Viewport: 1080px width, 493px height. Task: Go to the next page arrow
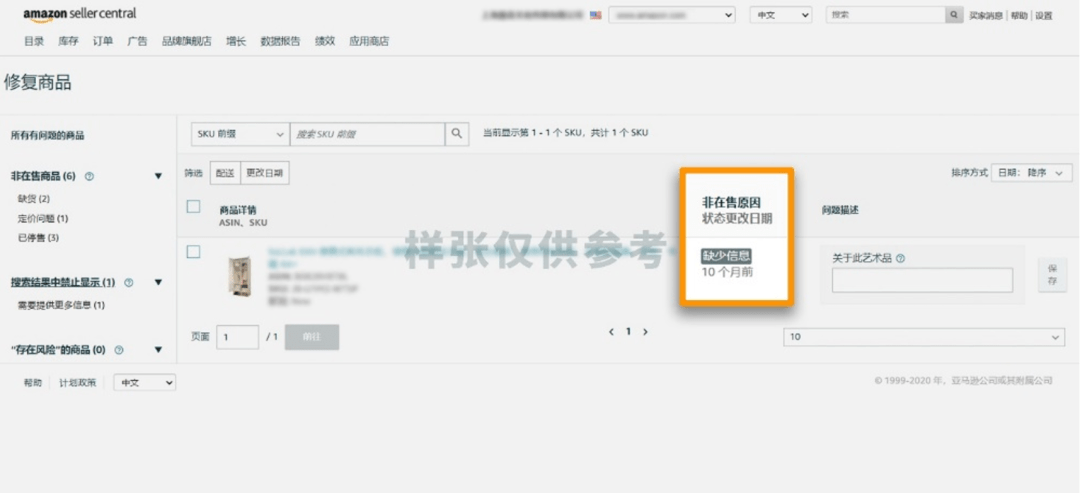(645, 332)
